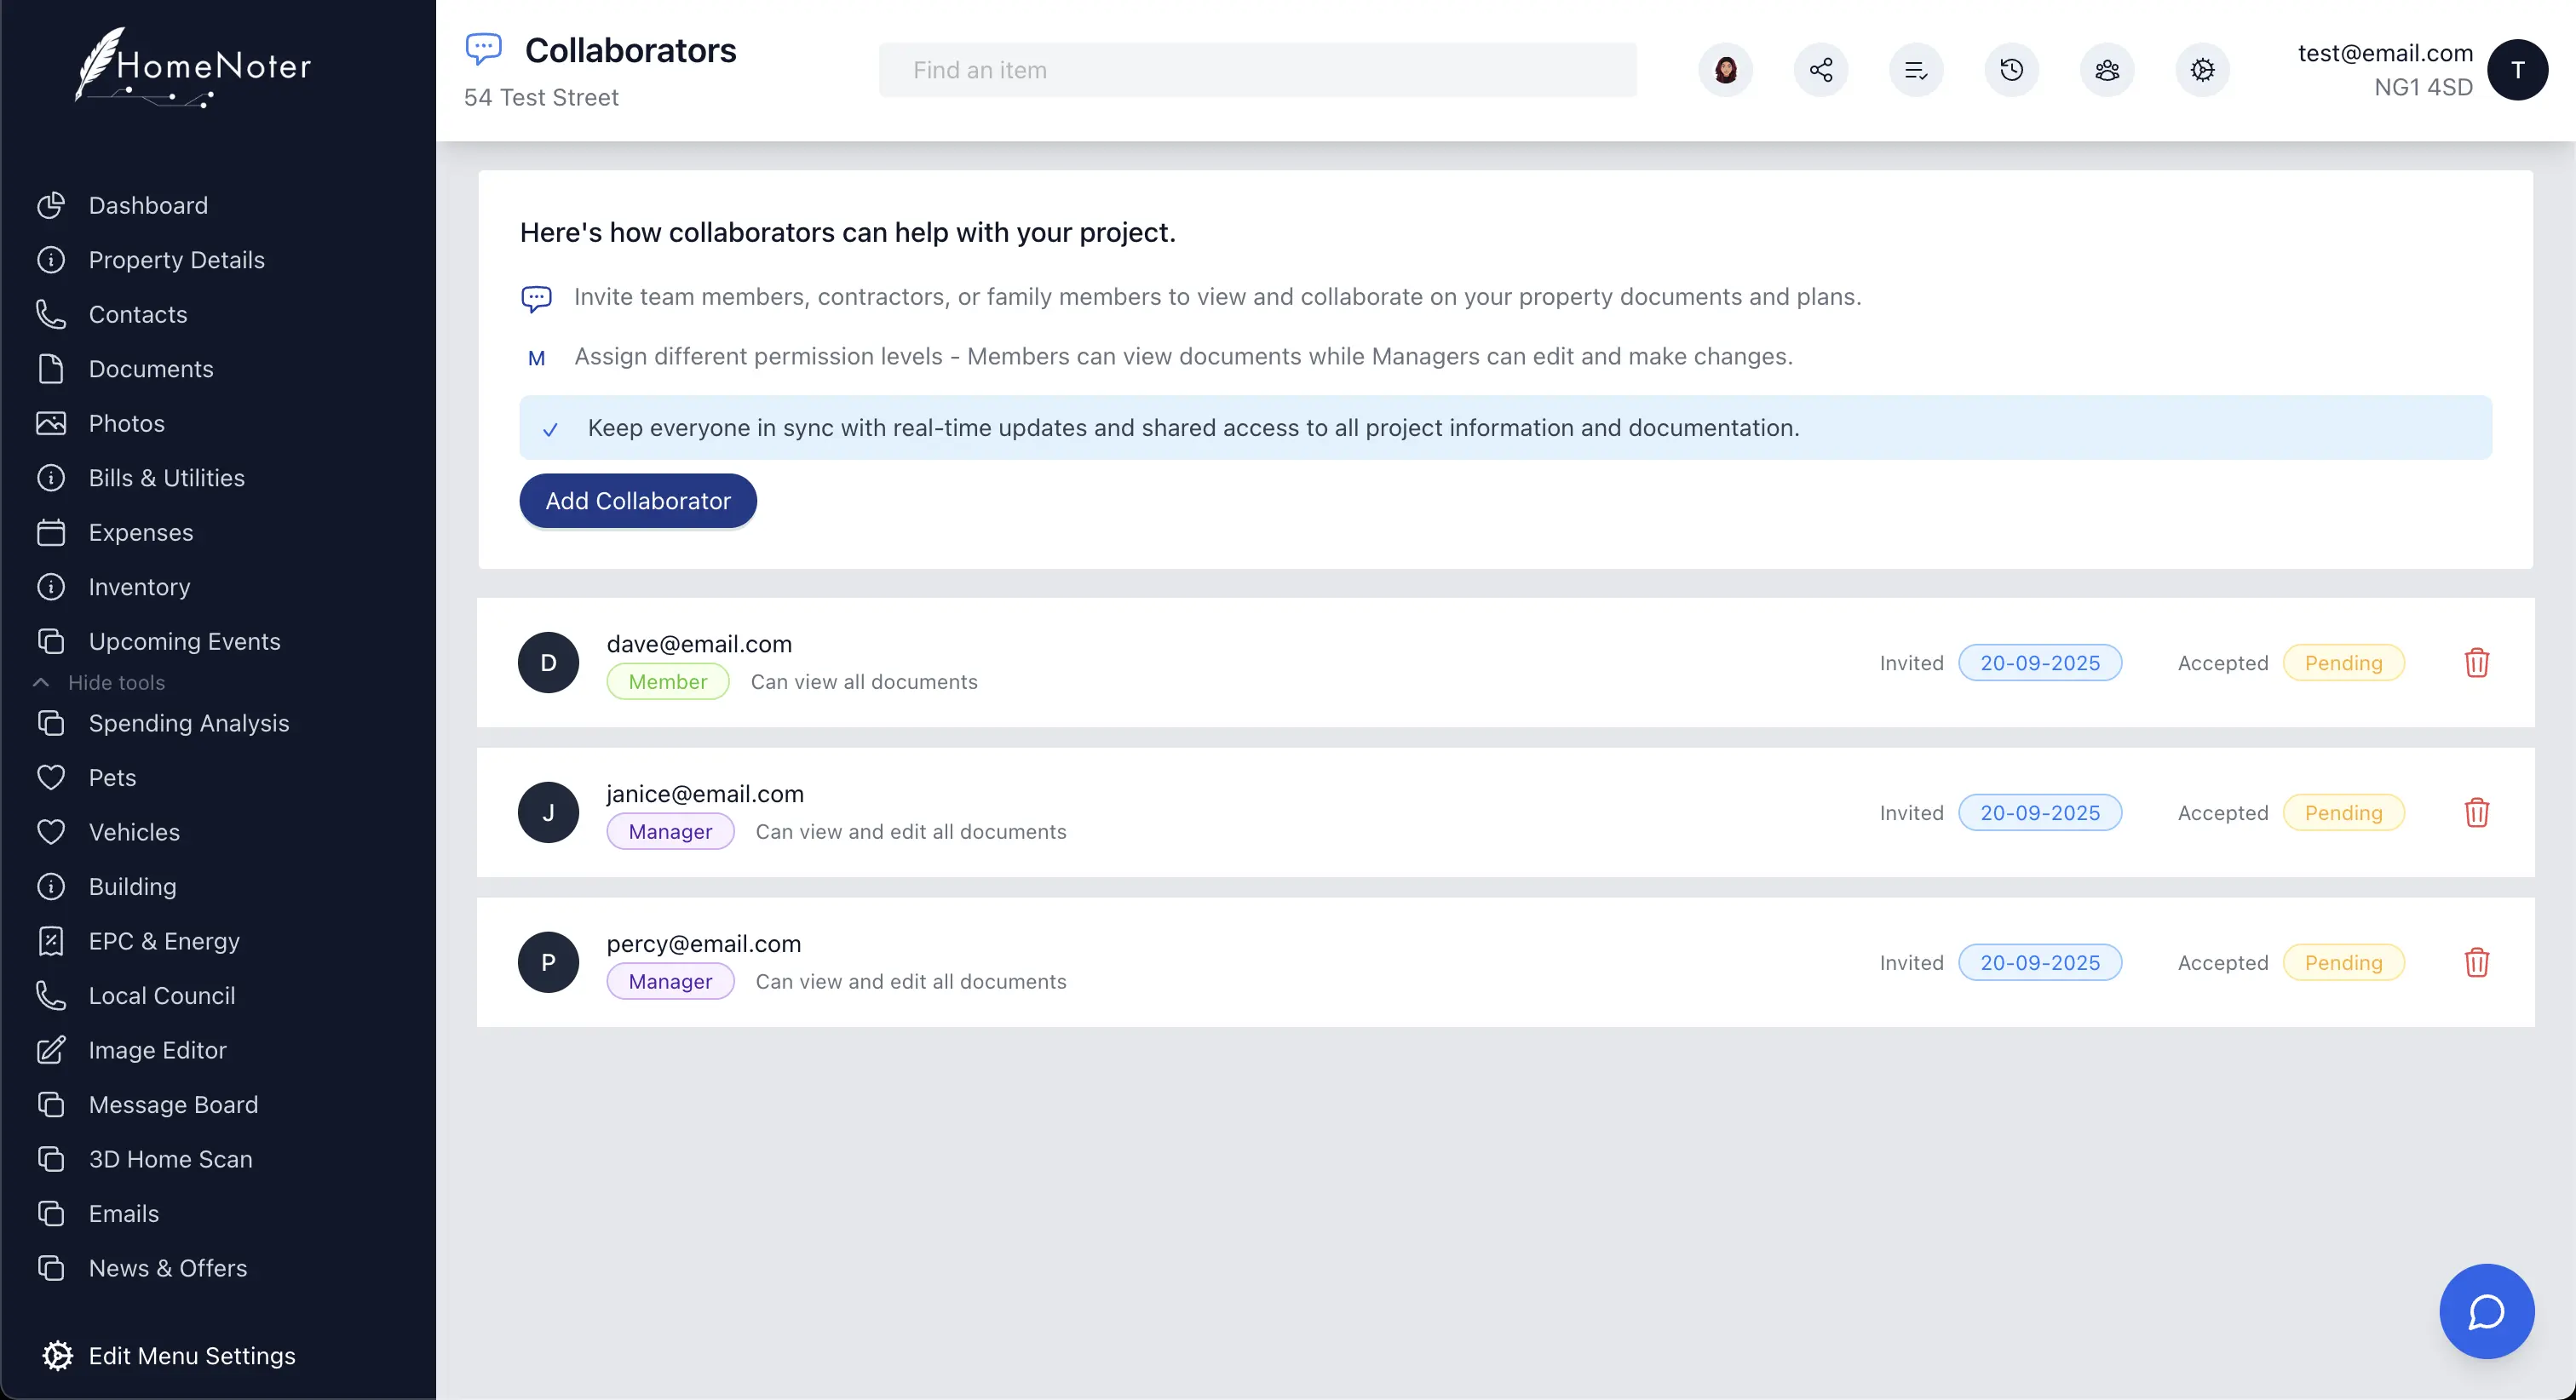Viewport: 2576px width, 1400px height.
Task: Click the avatar photo icon in header
Action: pyautogui.click(x=1725, y=70)
